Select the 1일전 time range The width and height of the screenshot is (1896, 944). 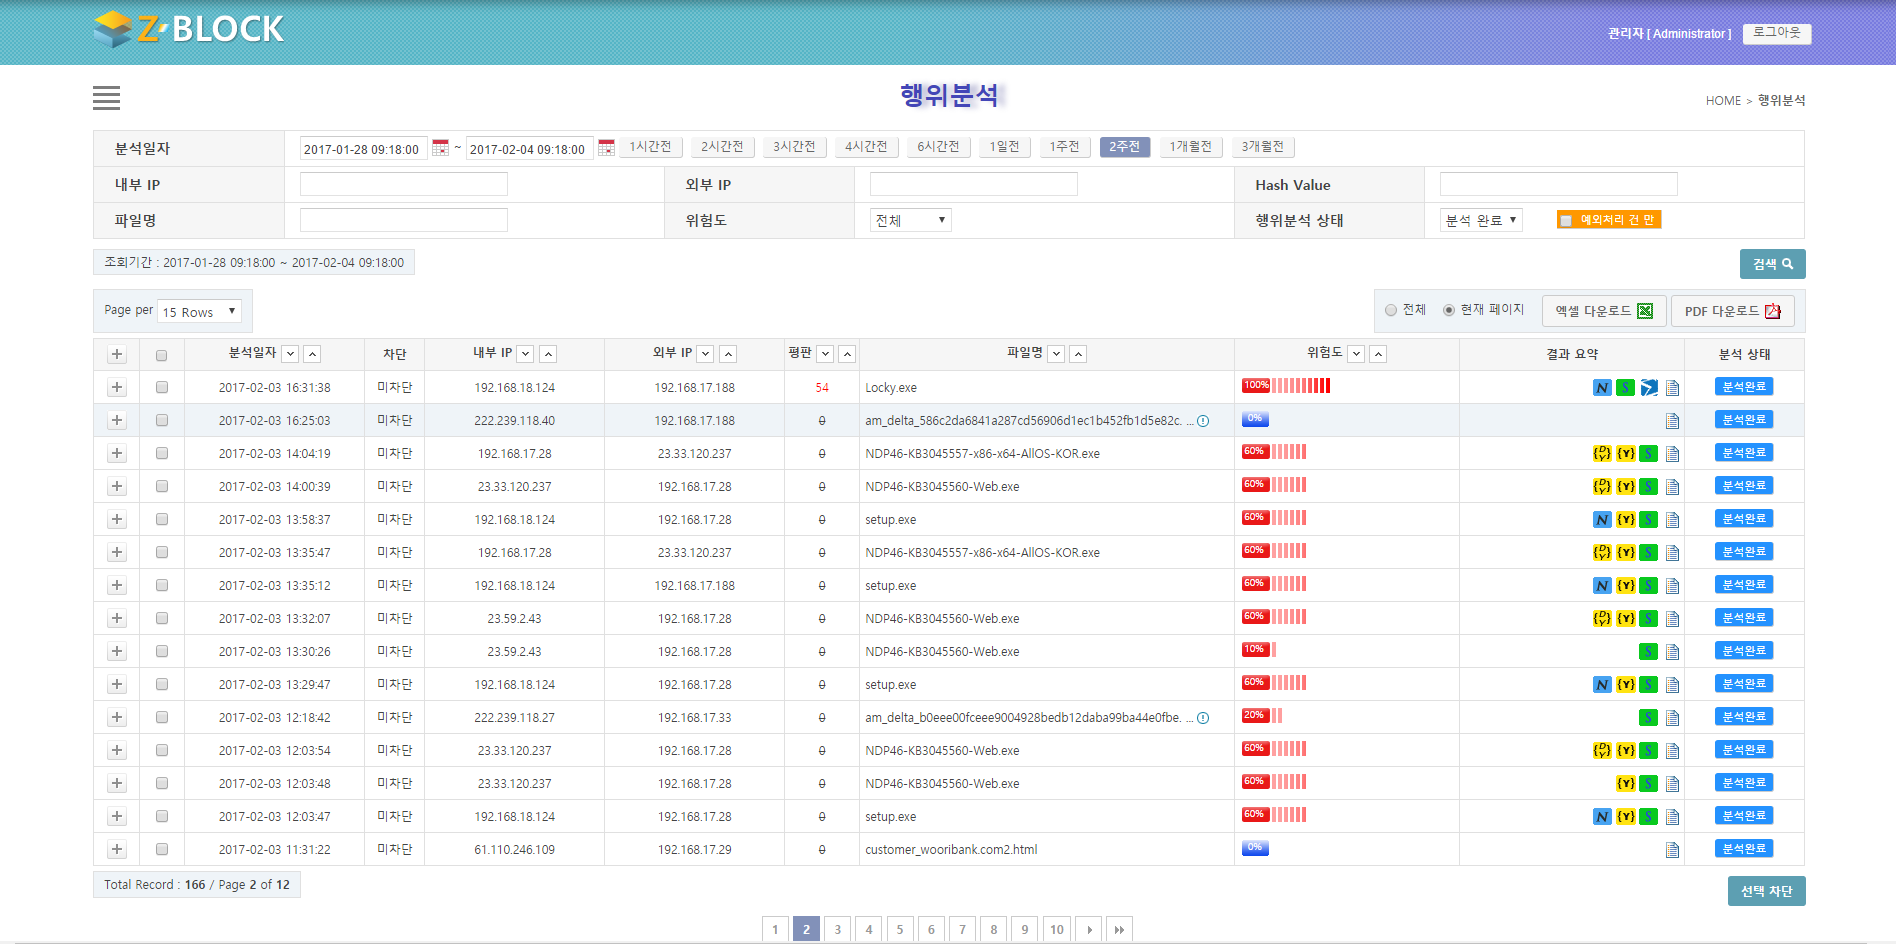click(x=1004, y=147)
